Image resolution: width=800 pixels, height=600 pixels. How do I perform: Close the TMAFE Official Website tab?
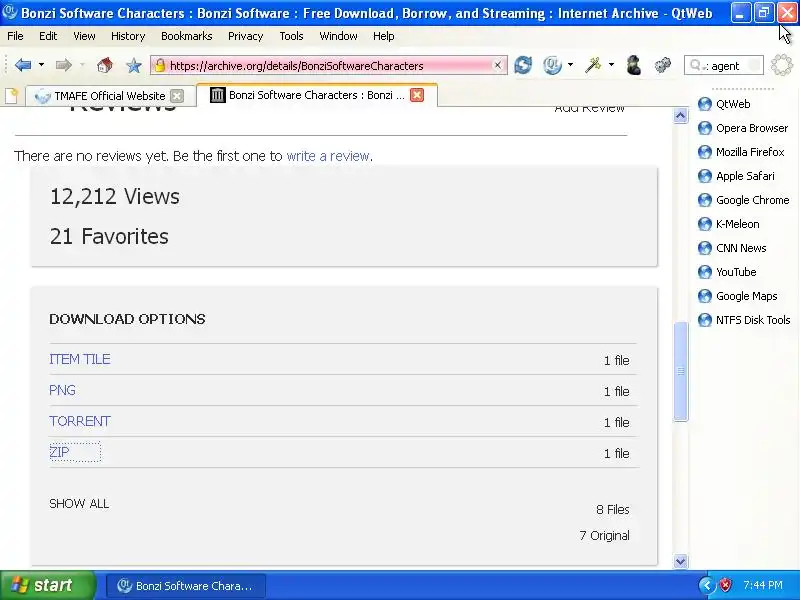[x=177, y=96]
